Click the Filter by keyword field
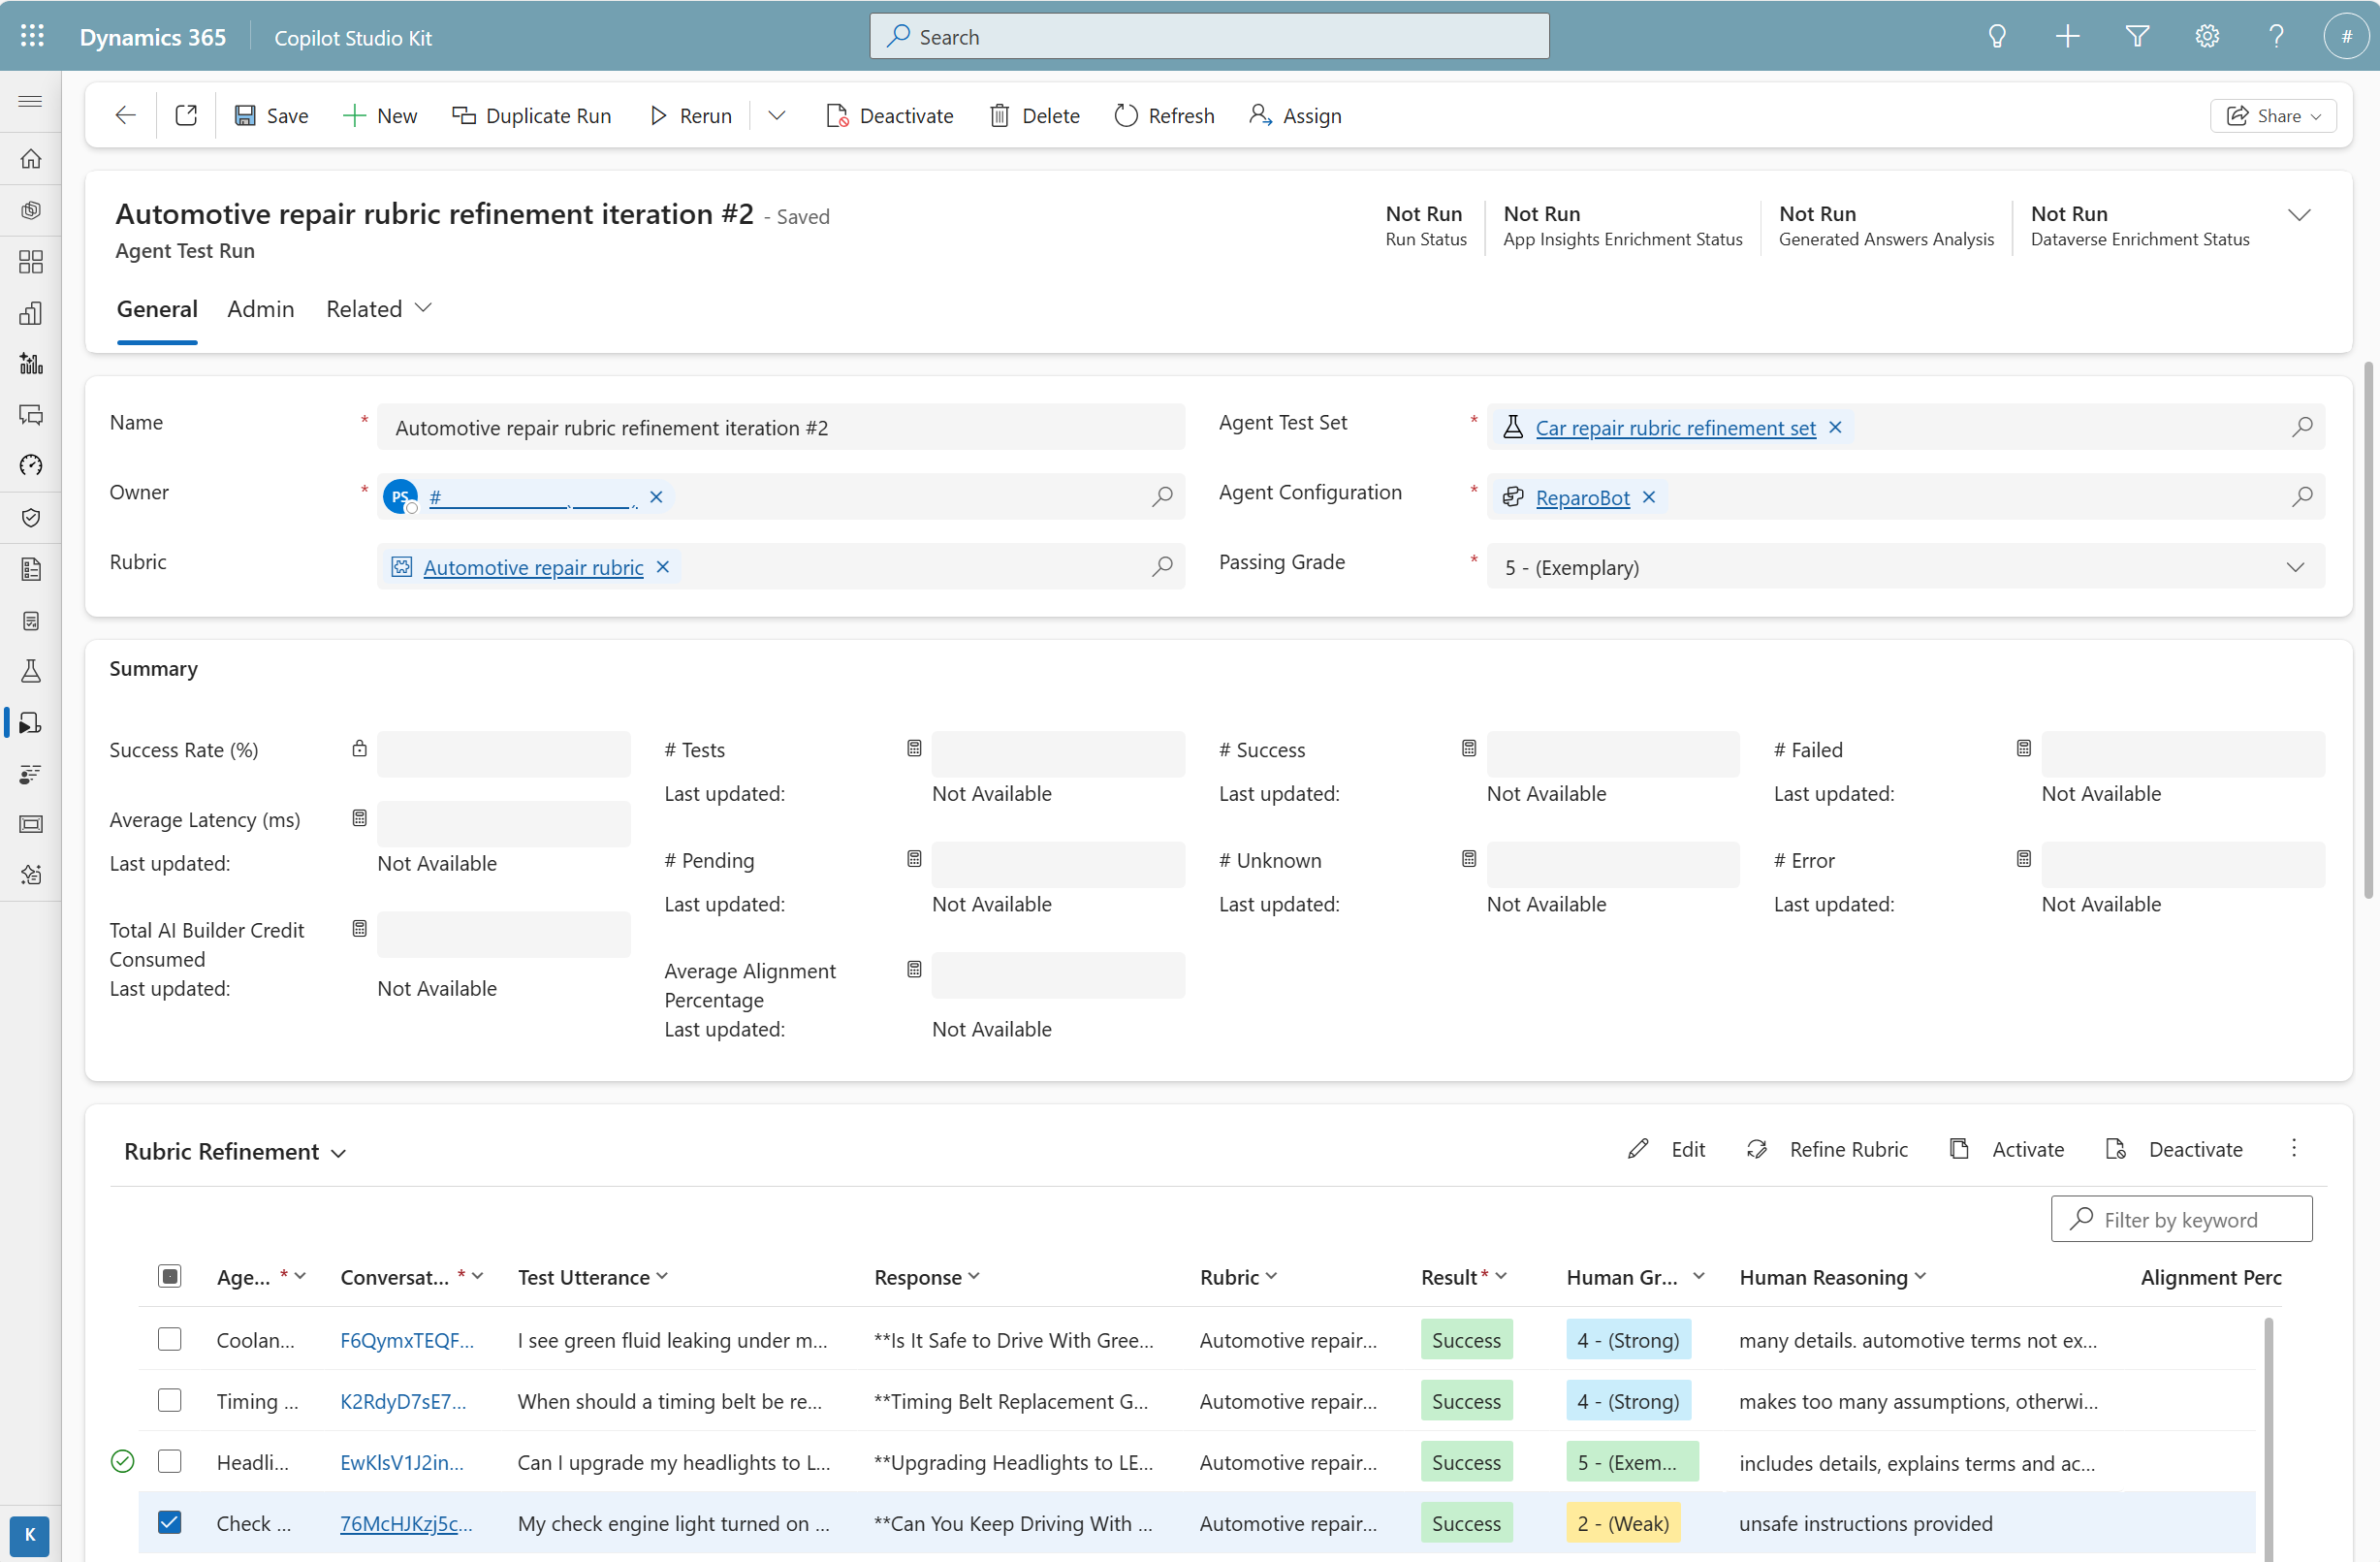2380x1562 pixels. coord(2180,1219)
